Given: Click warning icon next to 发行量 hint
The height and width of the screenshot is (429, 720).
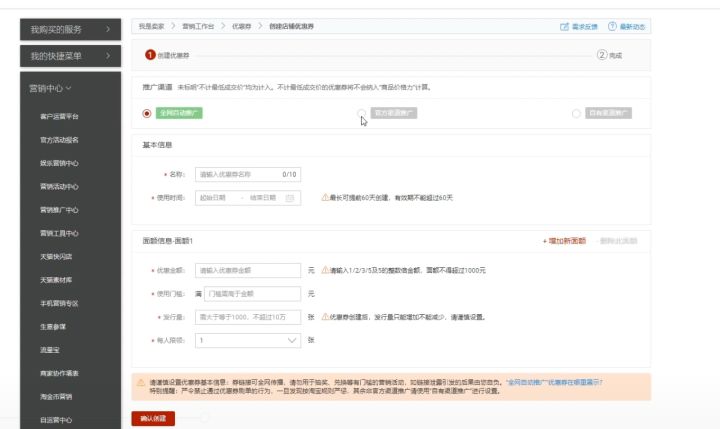Looking at the screenshot, I should click(x=325, y=317).
